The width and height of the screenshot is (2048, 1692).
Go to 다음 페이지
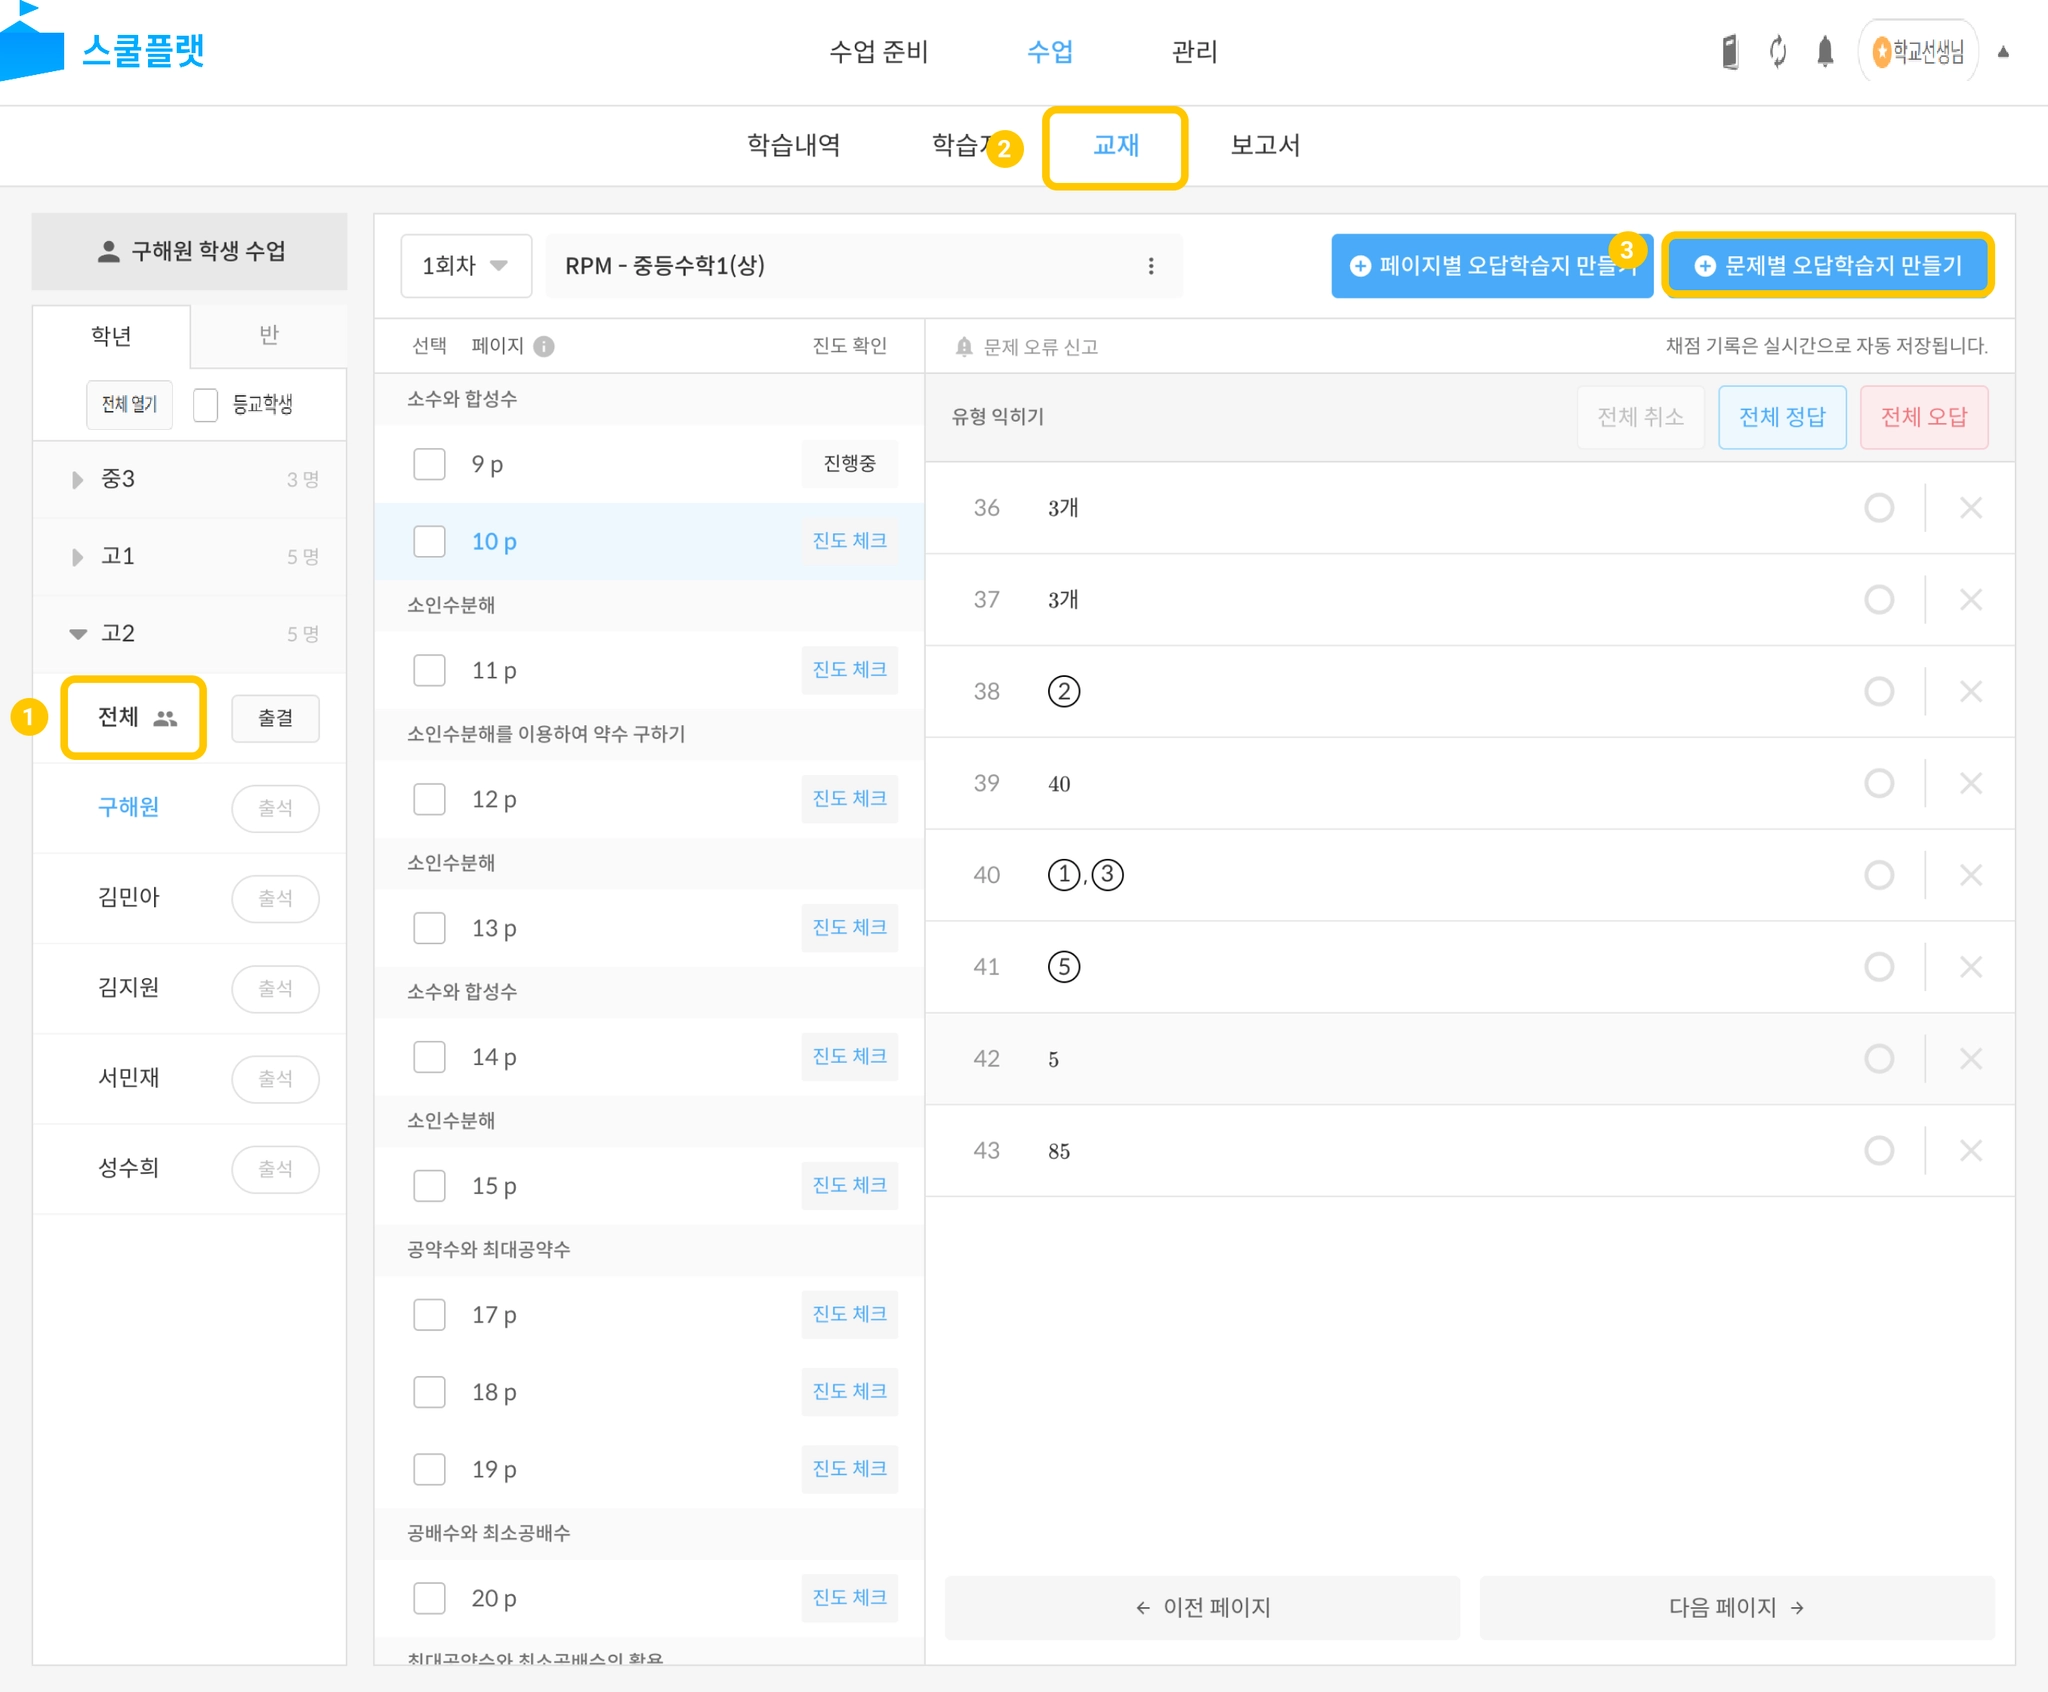click(x=1736, y=1607)
